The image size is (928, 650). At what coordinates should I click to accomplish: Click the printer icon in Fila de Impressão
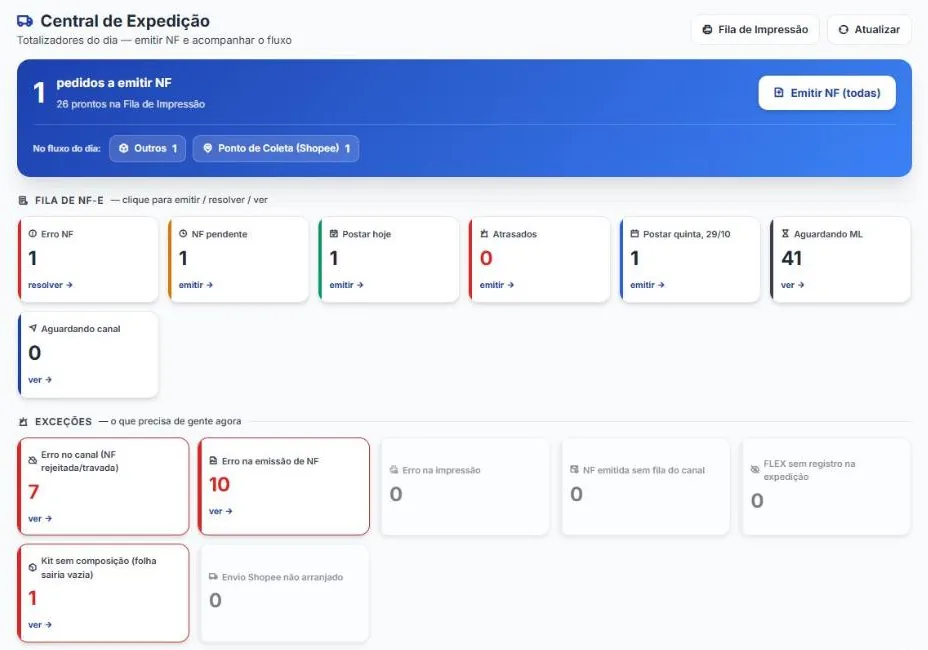[707, 30]
